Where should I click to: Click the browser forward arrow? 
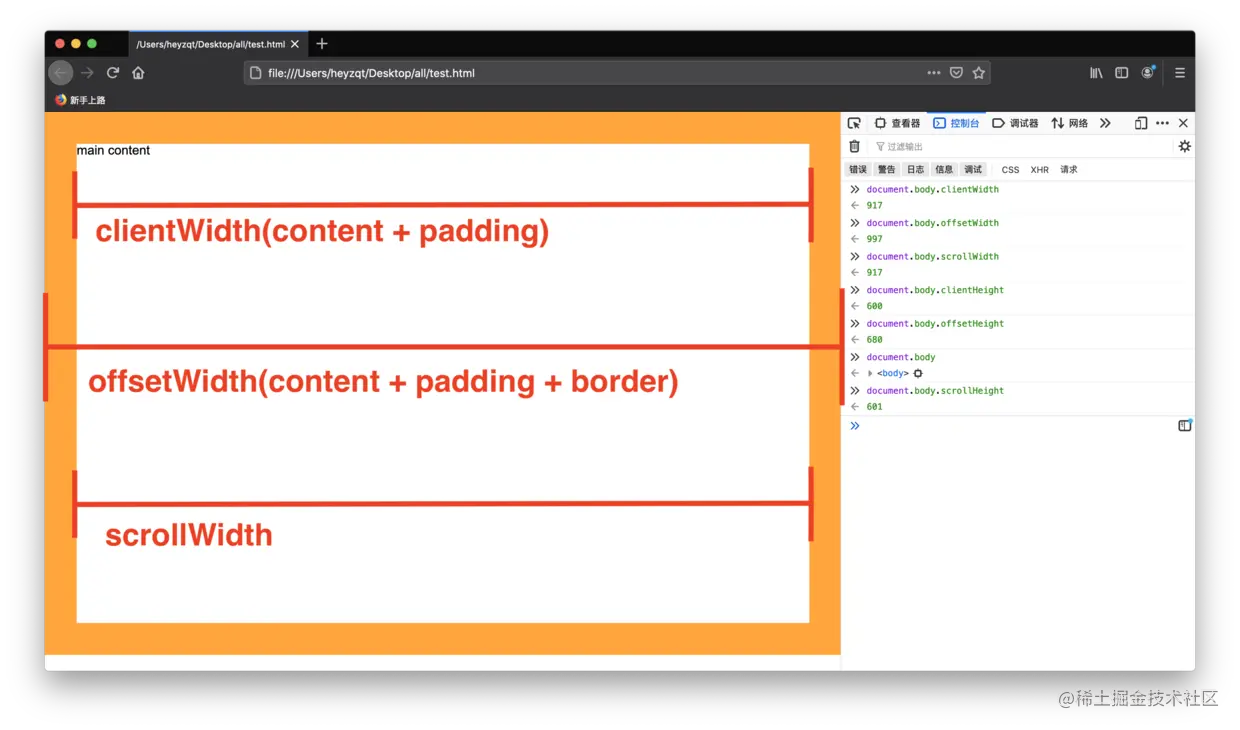[87, 73]
